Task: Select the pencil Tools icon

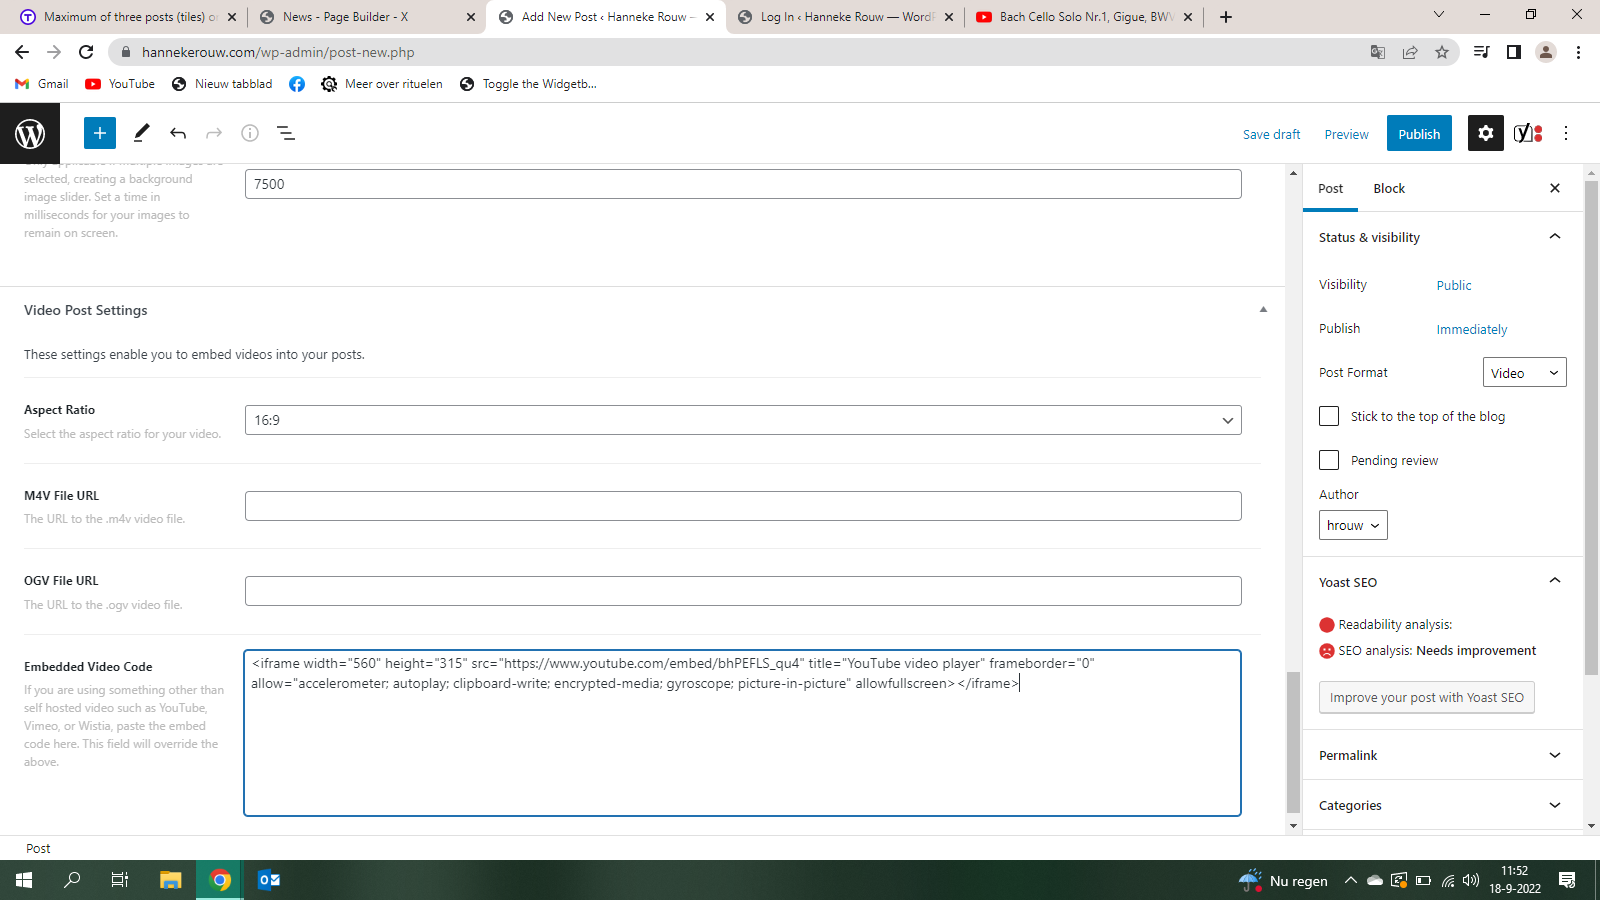Action: coord(141,133)
